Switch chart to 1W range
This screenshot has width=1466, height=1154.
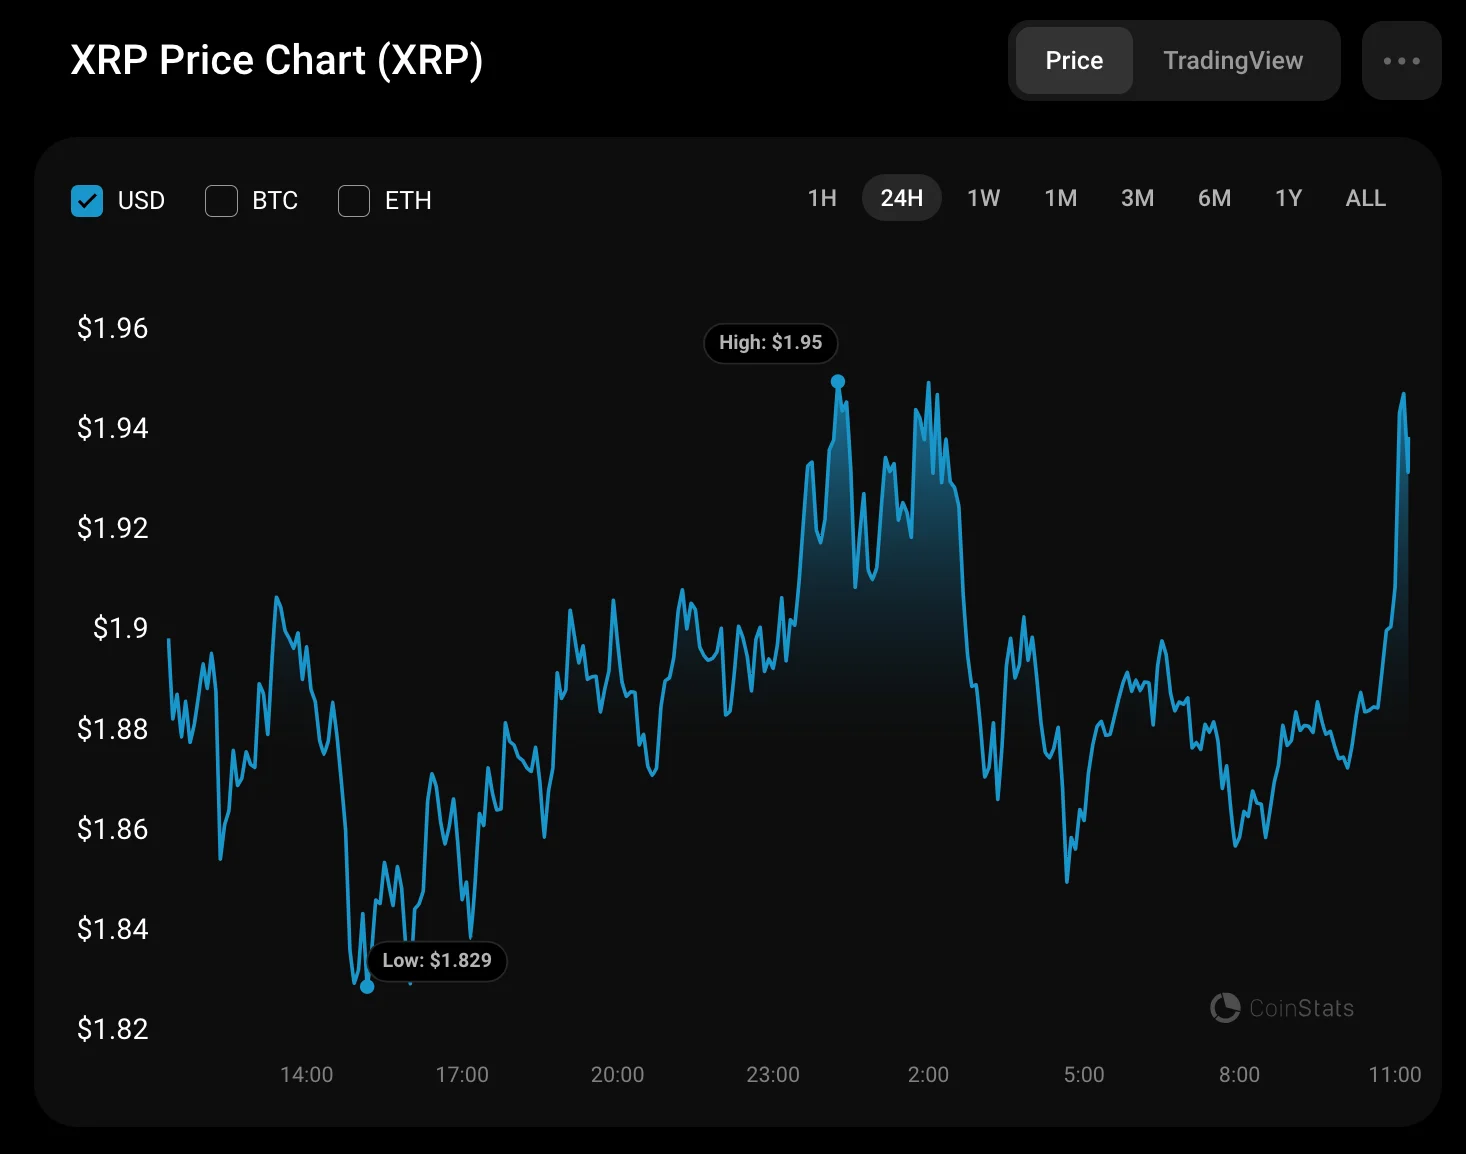click(x=983, y=198)
